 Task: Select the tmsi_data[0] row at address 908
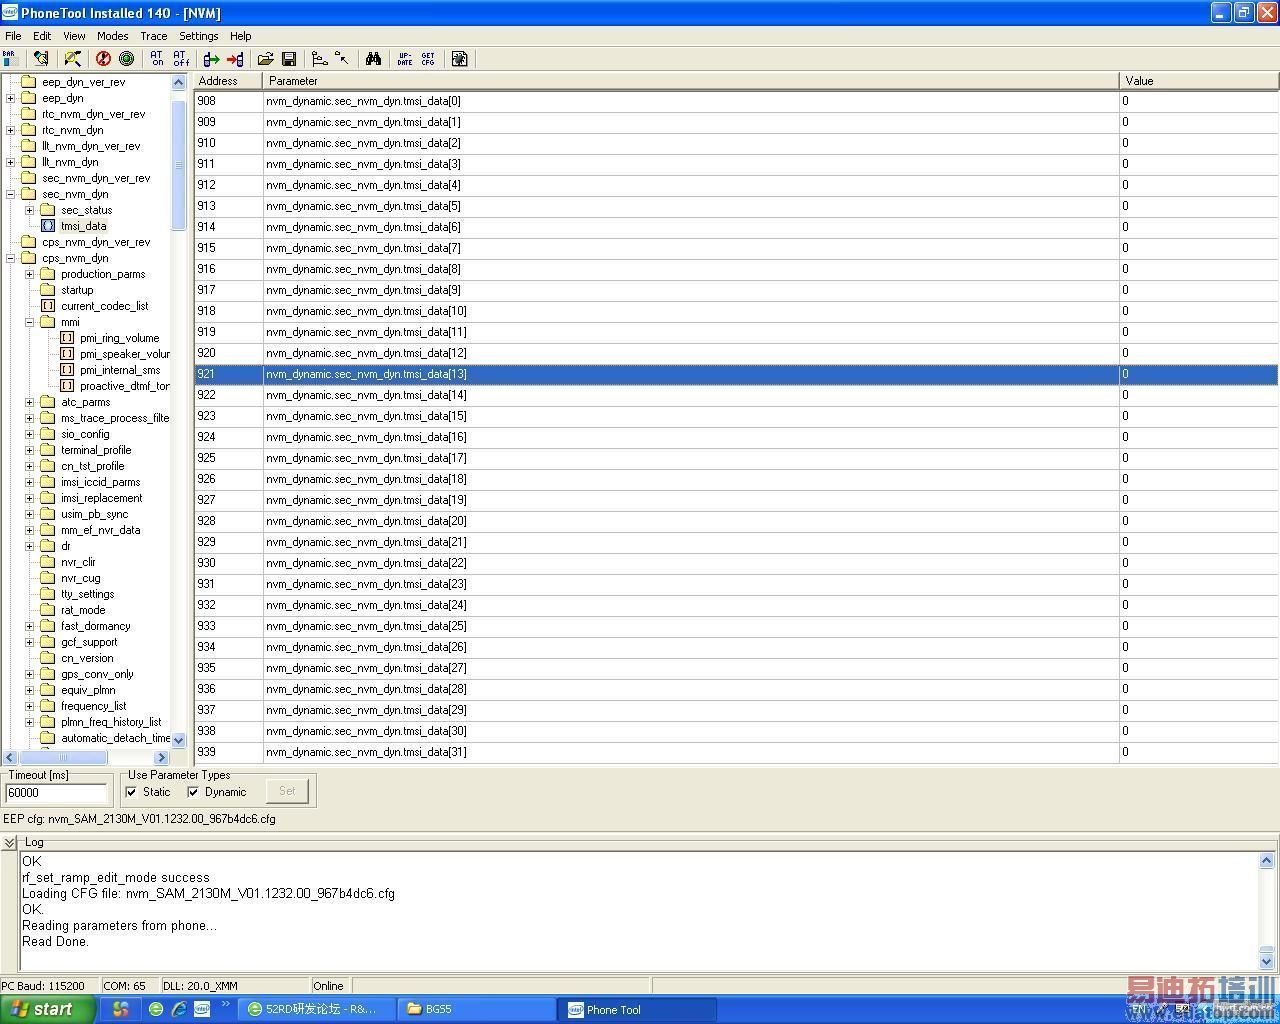point(736,101)
